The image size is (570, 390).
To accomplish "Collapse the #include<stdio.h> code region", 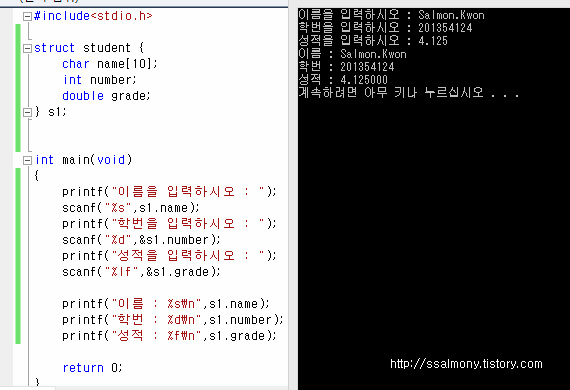I will tap(27, 16).
